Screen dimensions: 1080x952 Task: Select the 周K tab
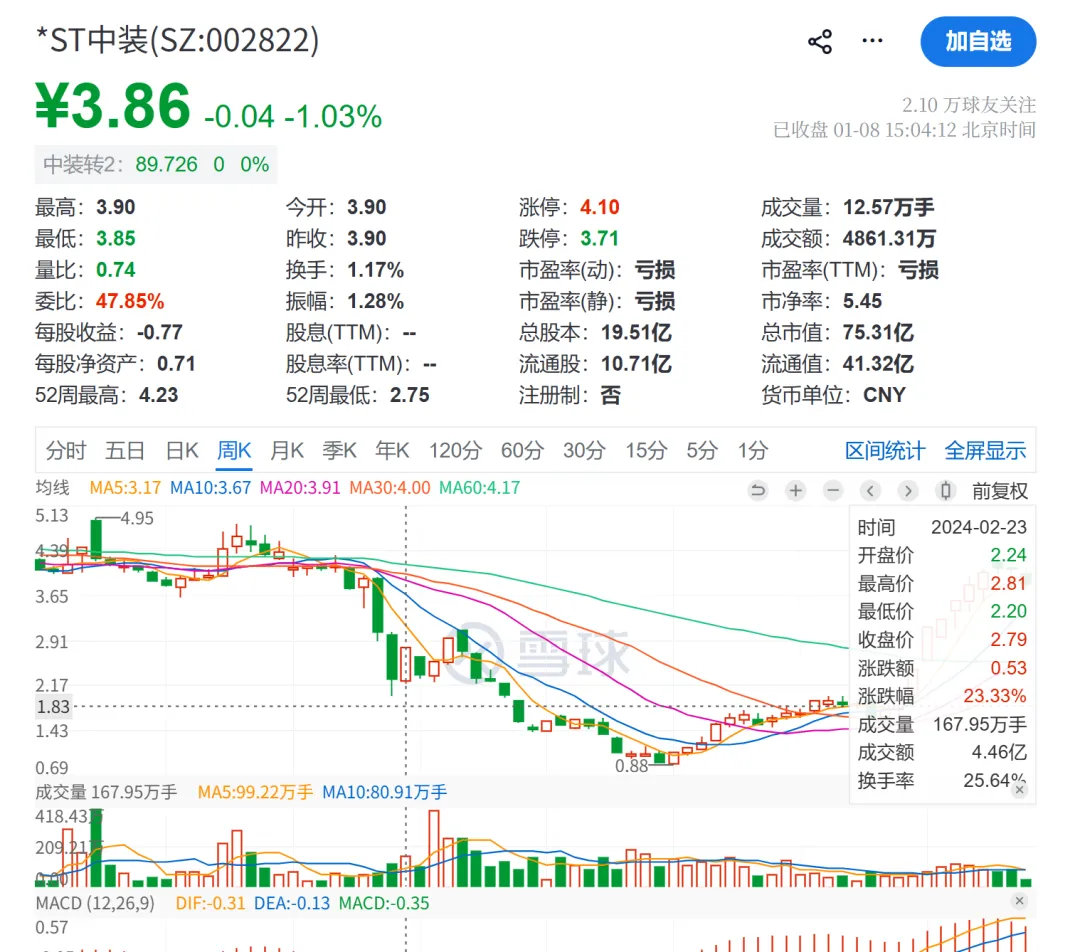pos(234,451)
